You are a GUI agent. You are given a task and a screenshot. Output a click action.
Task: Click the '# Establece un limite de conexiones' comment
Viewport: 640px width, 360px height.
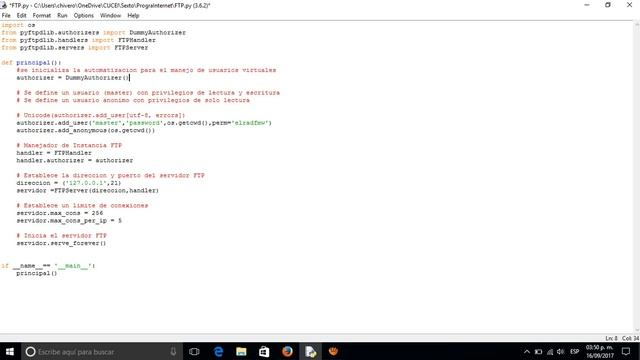[x=82, y=205]
